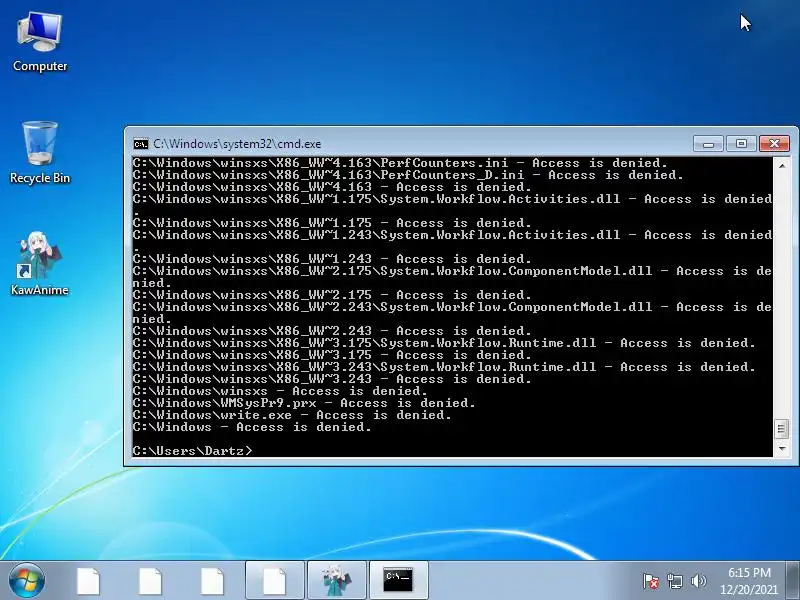Click the cmd scrollbar thumb

point(782,429)
